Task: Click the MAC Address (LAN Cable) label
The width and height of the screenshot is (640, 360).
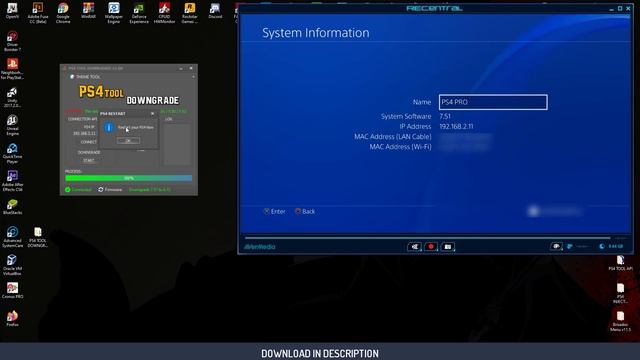Action: 393,137
